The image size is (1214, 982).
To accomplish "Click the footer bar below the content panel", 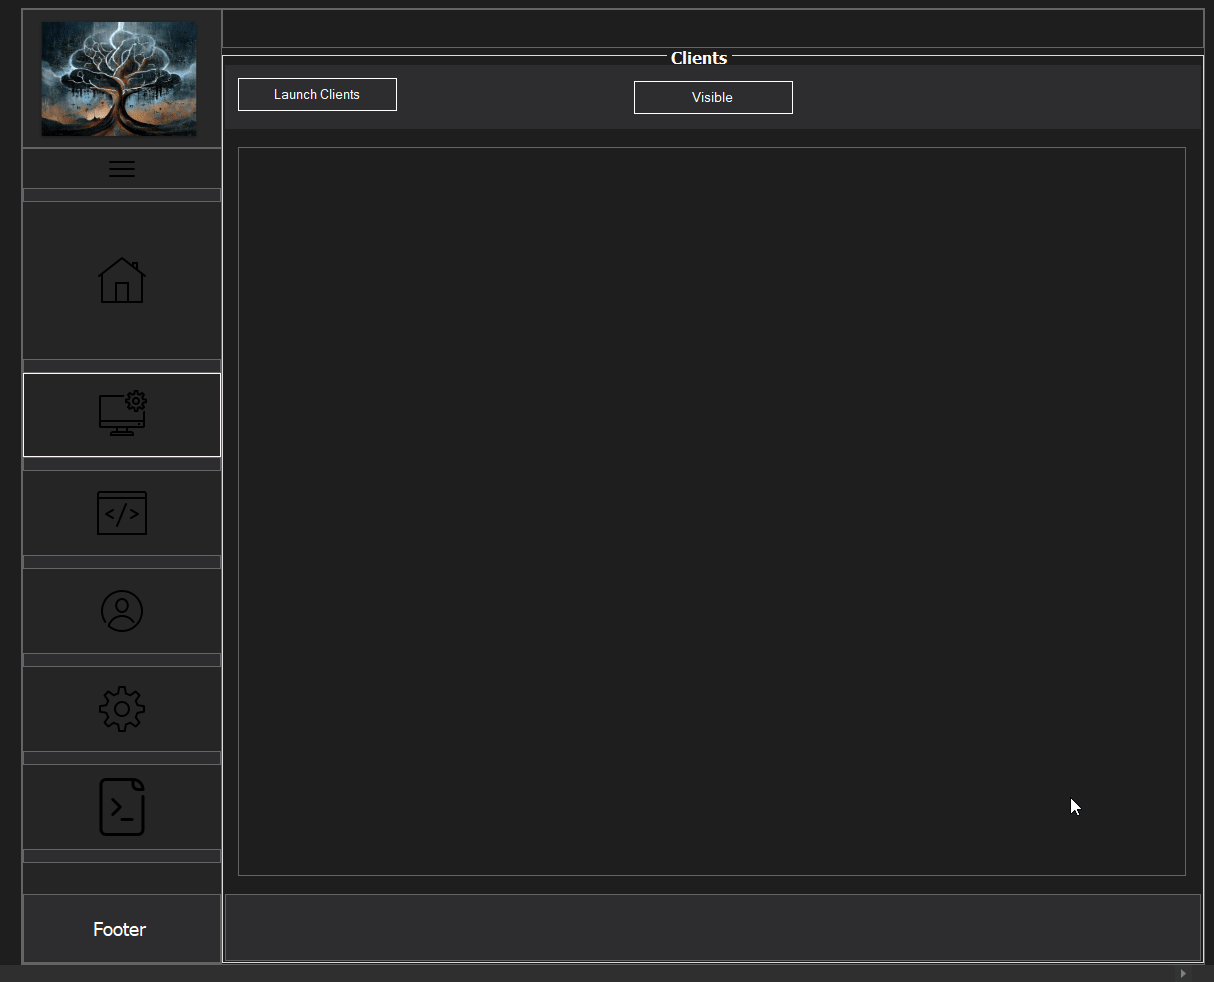I will coord(713,928).
